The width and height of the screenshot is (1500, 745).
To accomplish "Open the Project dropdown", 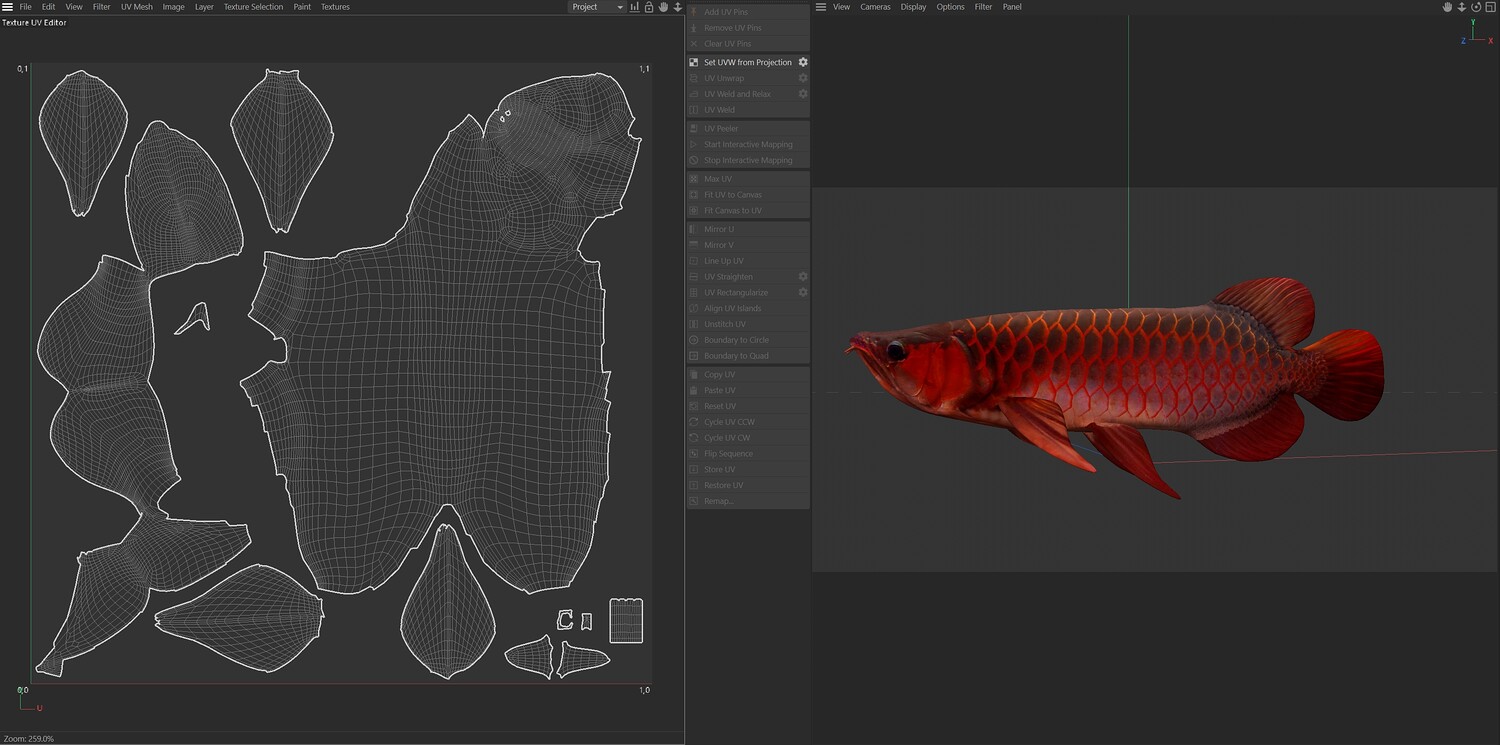I will [597, 7].
